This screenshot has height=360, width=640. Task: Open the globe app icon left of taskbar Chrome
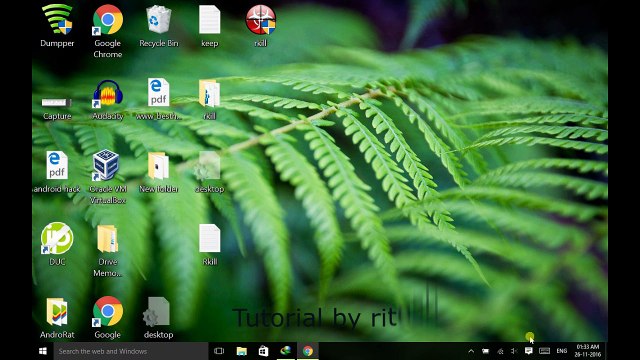tap(286, 351)
